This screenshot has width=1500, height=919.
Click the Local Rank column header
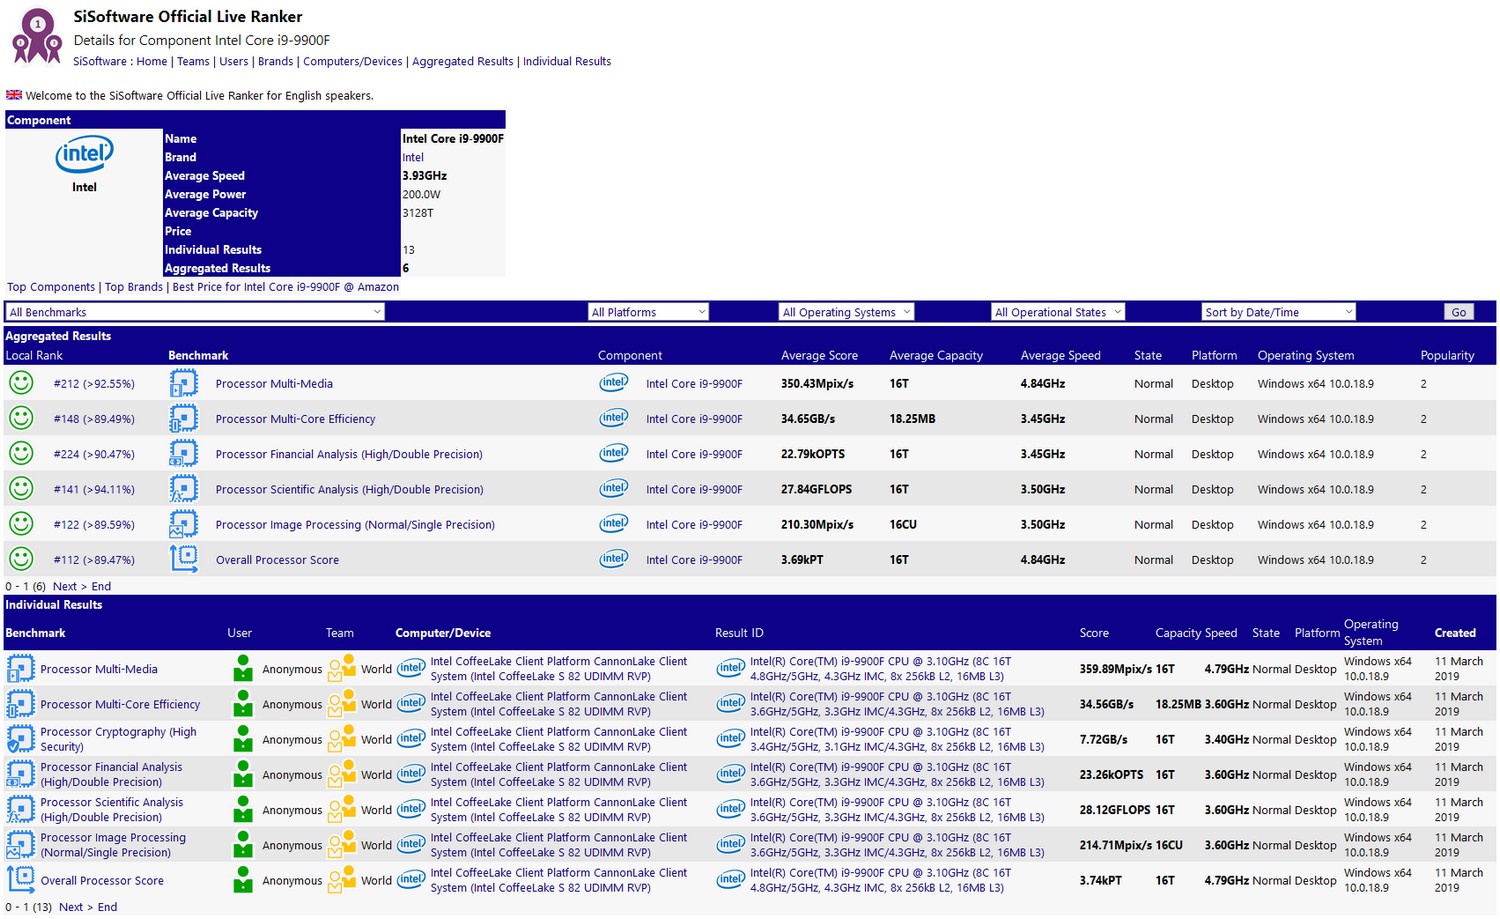34,355
